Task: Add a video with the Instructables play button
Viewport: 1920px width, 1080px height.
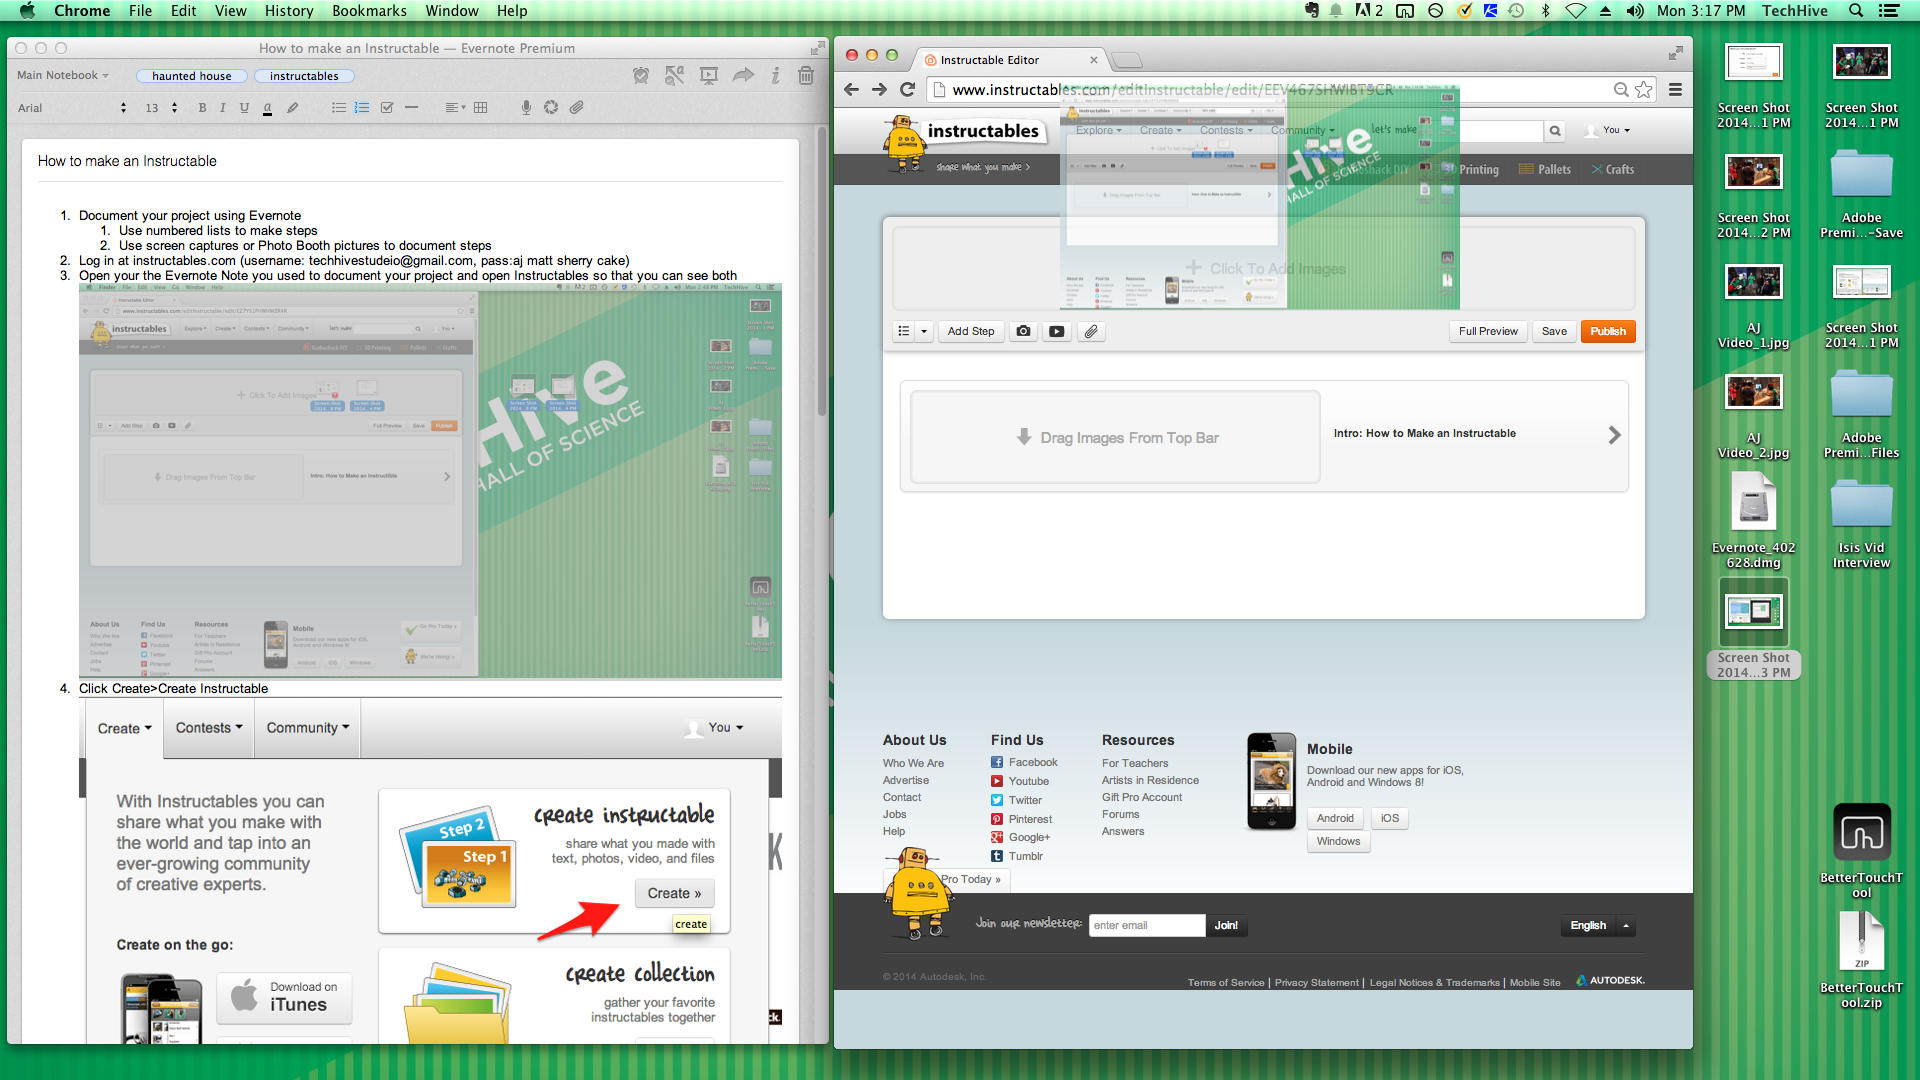Action: pyautogui.click(x=1056, y=331)
